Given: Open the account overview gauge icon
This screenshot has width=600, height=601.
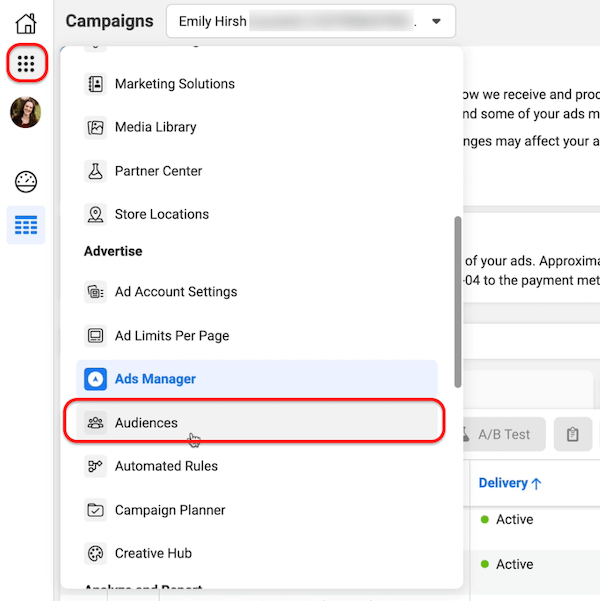Looking at the screenshot, I should [26, 182].
